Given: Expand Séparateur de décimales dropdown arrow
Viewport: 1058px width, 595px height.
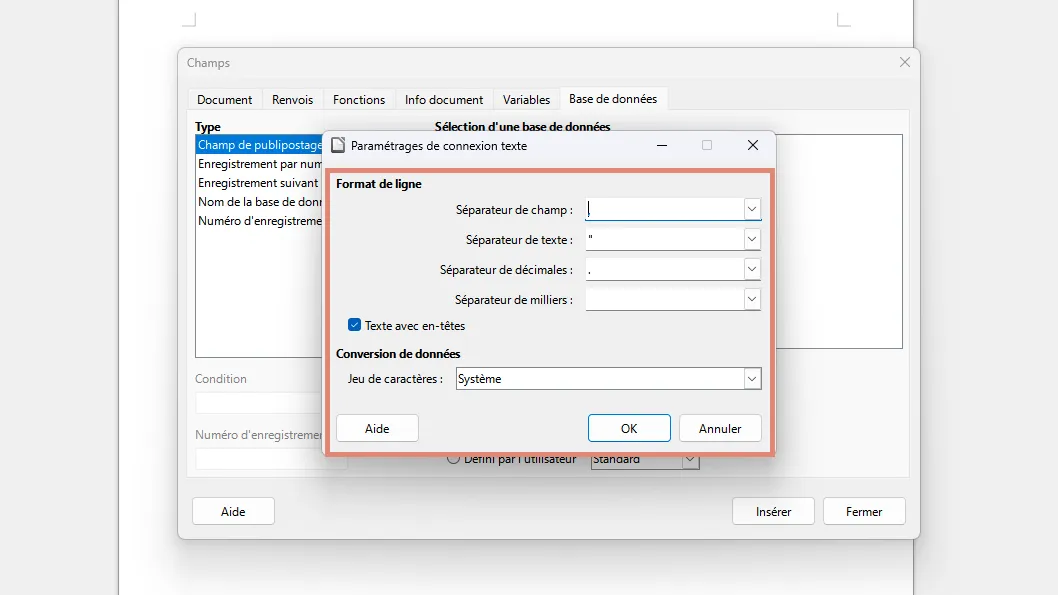Looking at the screenshot, I should (x=752, y=269).
